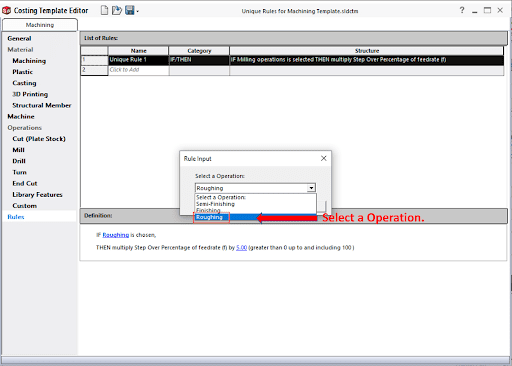
Task: Select 3D Printing material option
Action: tap(30, 94)
